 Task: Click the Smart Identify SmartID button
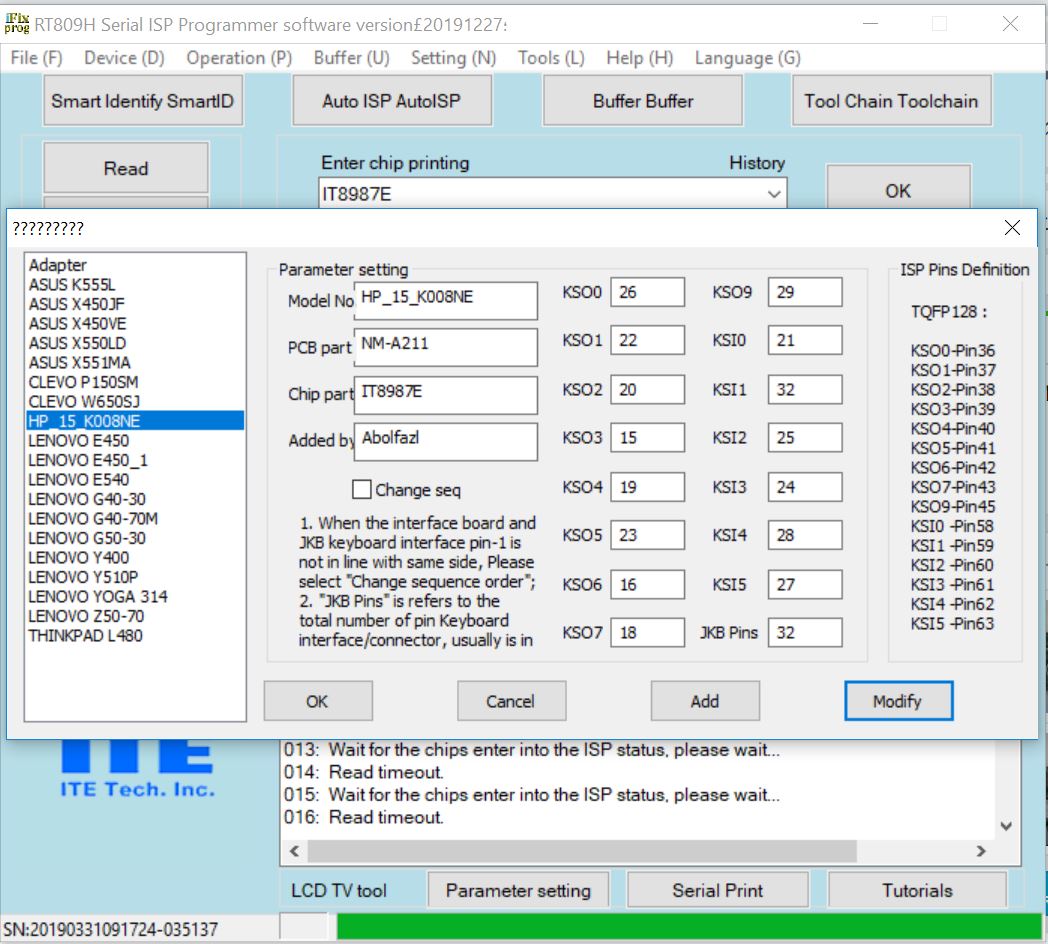(142, 101)
